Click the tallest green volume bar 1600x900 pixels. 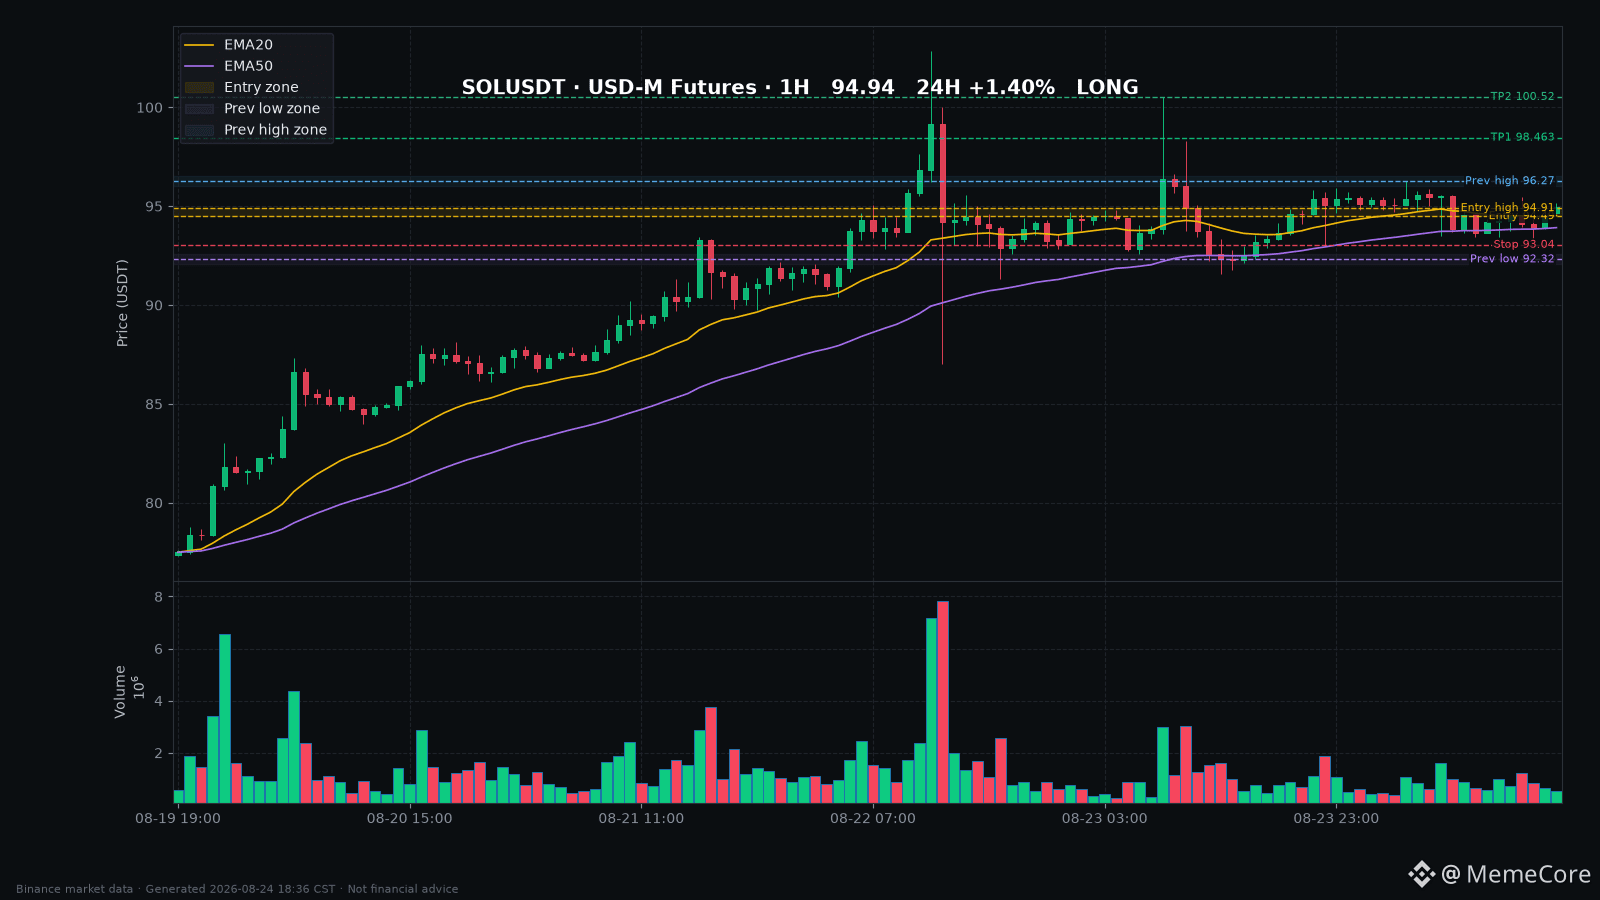click(931, 711)
